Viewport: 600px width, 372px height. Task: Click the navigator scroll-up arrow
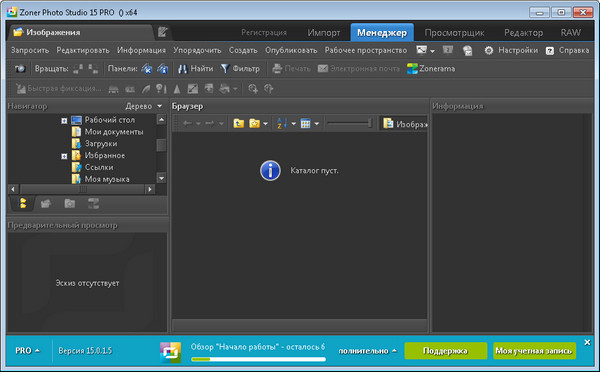[x=161, y=120]
